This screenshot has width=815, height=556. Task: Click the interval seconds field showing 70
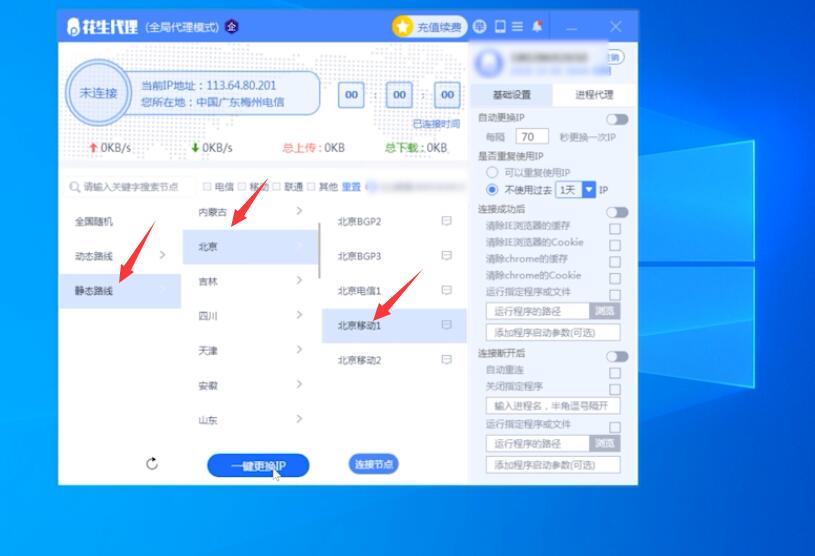532,137
